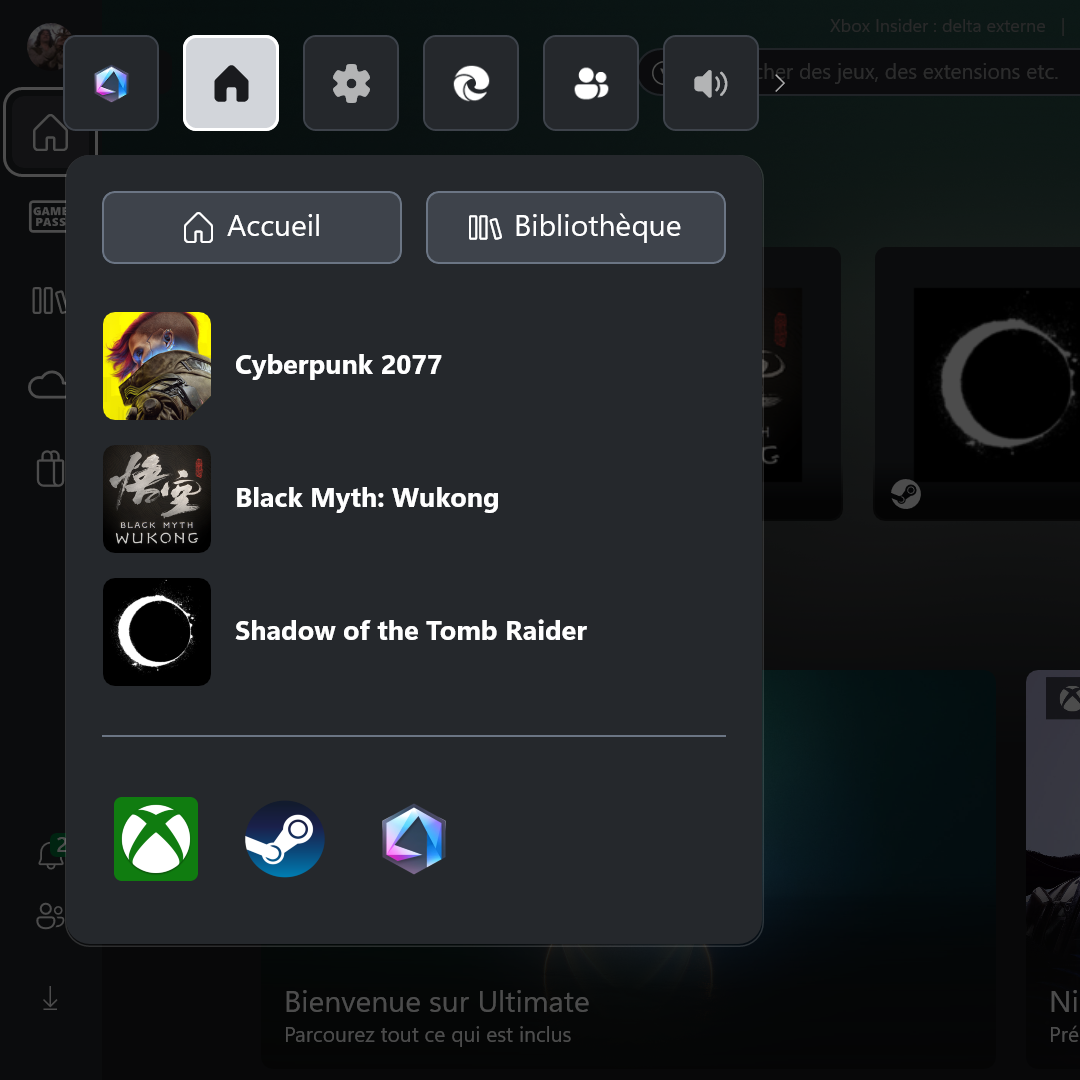Open downloads arrow in the sidebar
1080x1080 pixels.
pyautogui.click(x=50, y=998)
